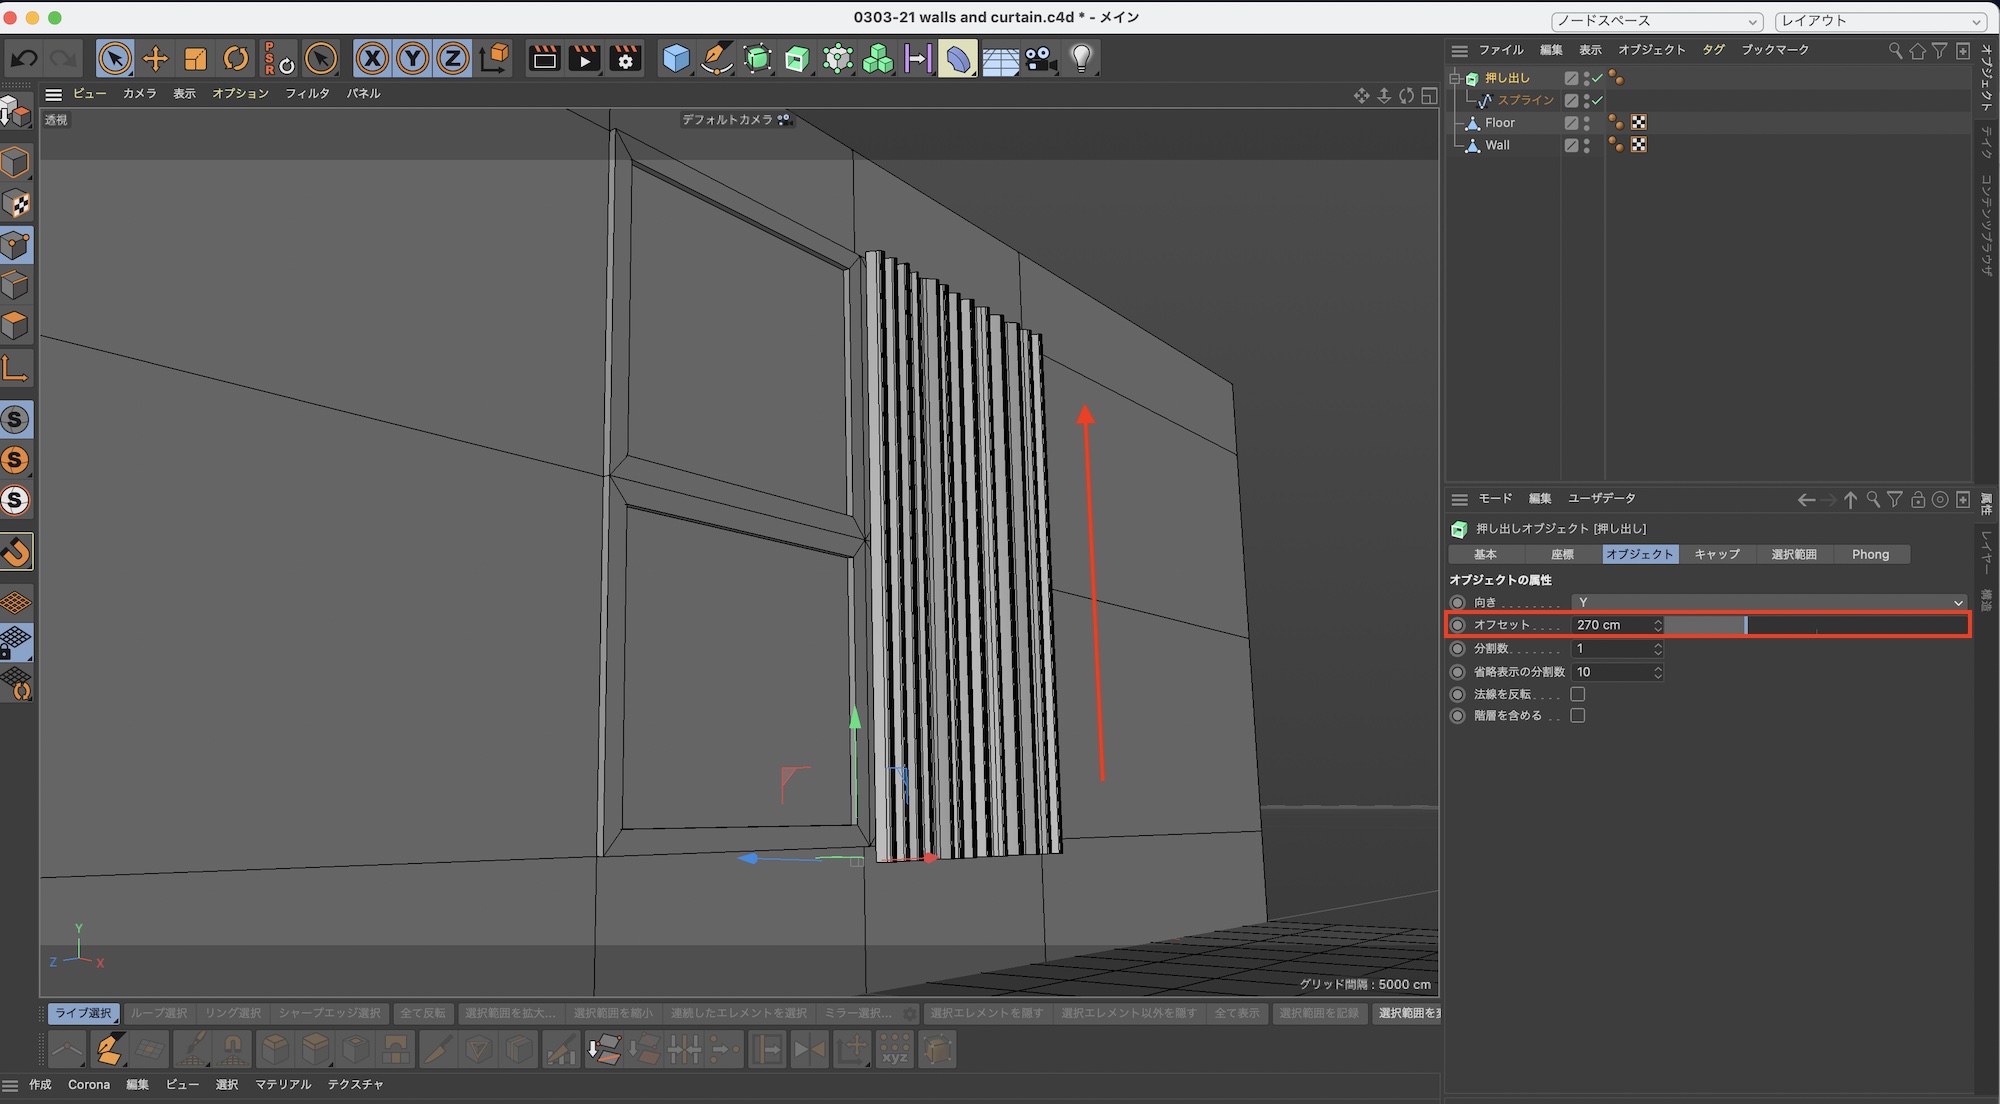Toggle green checkmark of 押し出し object

(x=1597, y=78)
